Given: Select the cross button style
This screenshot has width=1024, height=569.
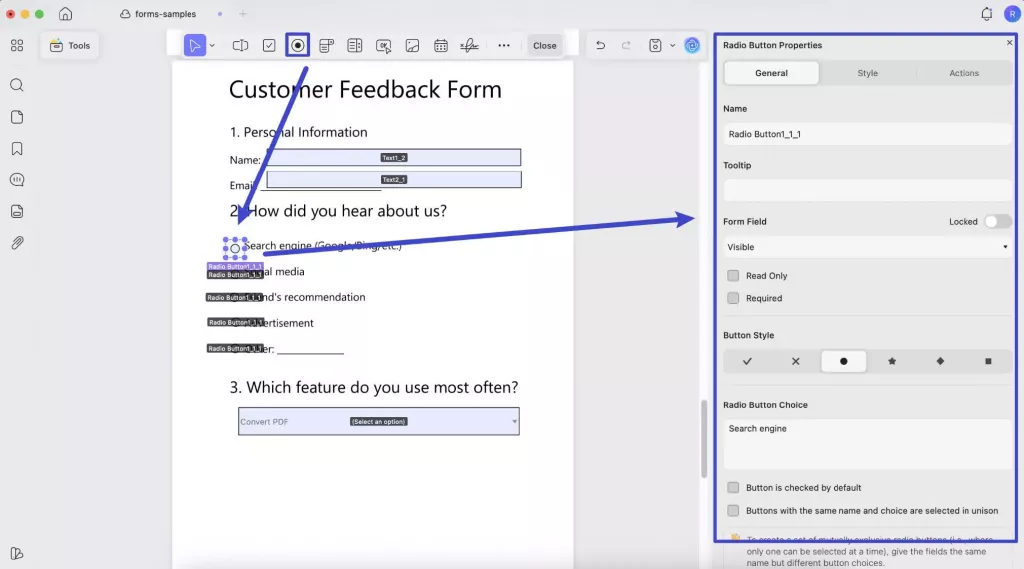Looking at the screenshot, I should point(795,361).
